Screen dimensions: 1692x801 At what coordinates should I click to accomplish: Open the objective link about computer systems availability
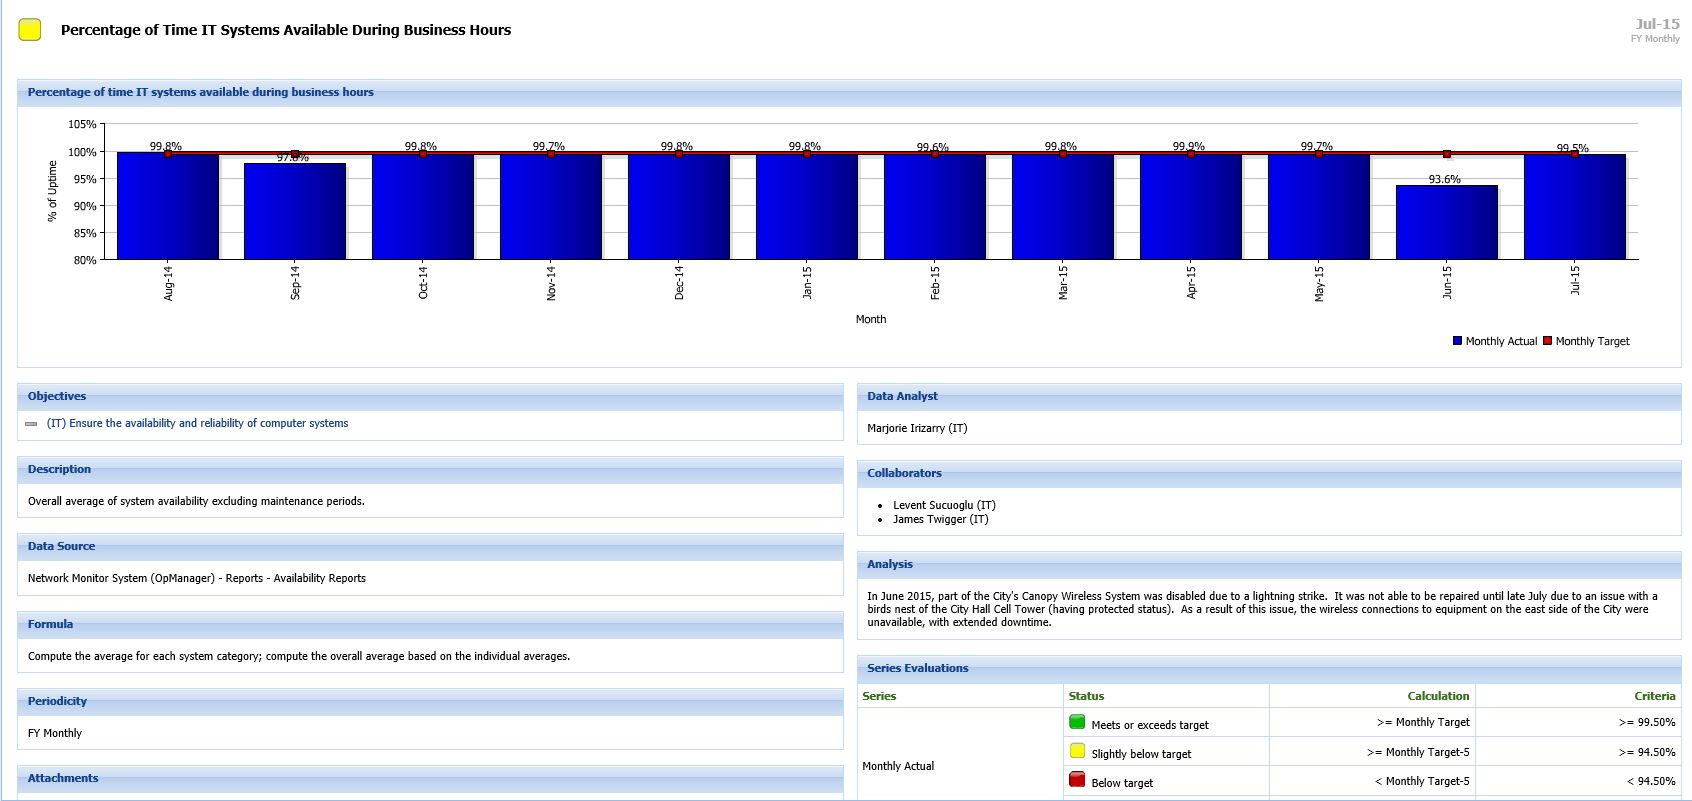[x=198, y=423]
